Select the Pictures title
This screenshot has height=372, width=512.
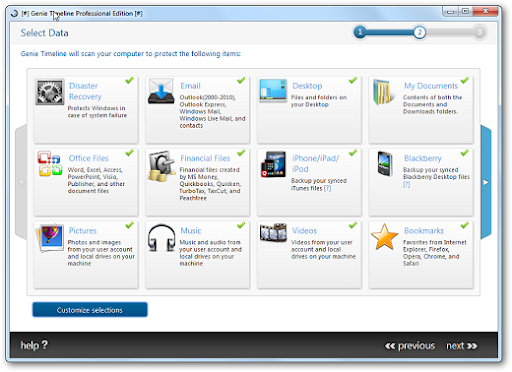[x=83, y=231]
